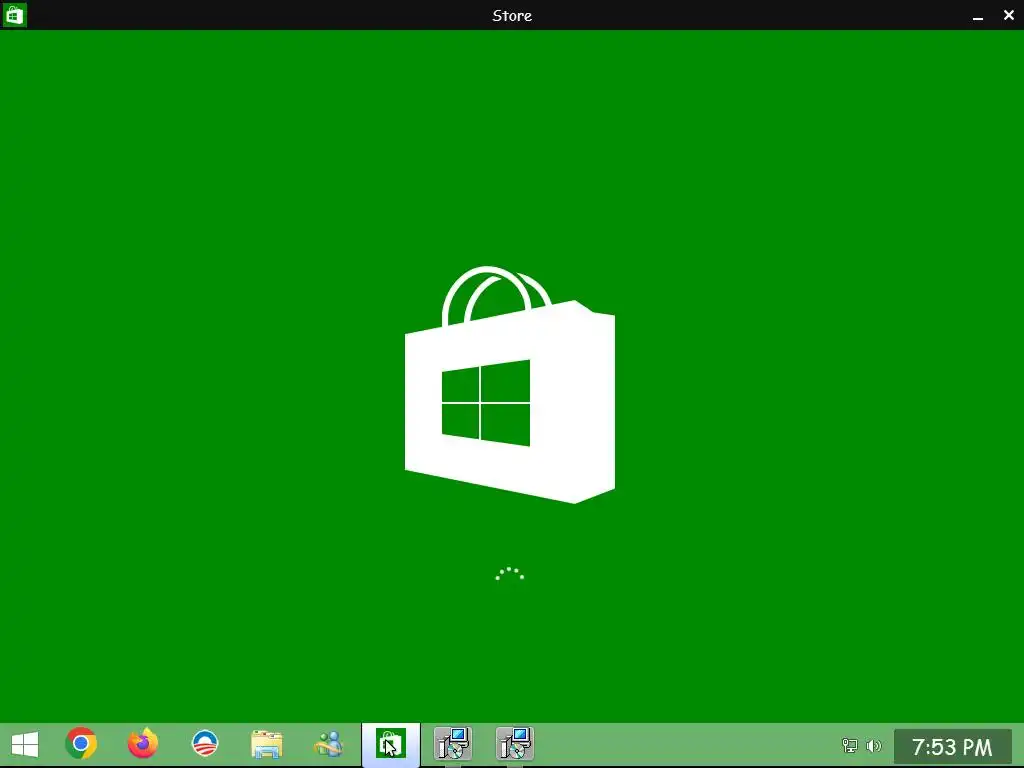Close the Store window
This screenshot has height=768, width=1024.
coord(1008,15)
